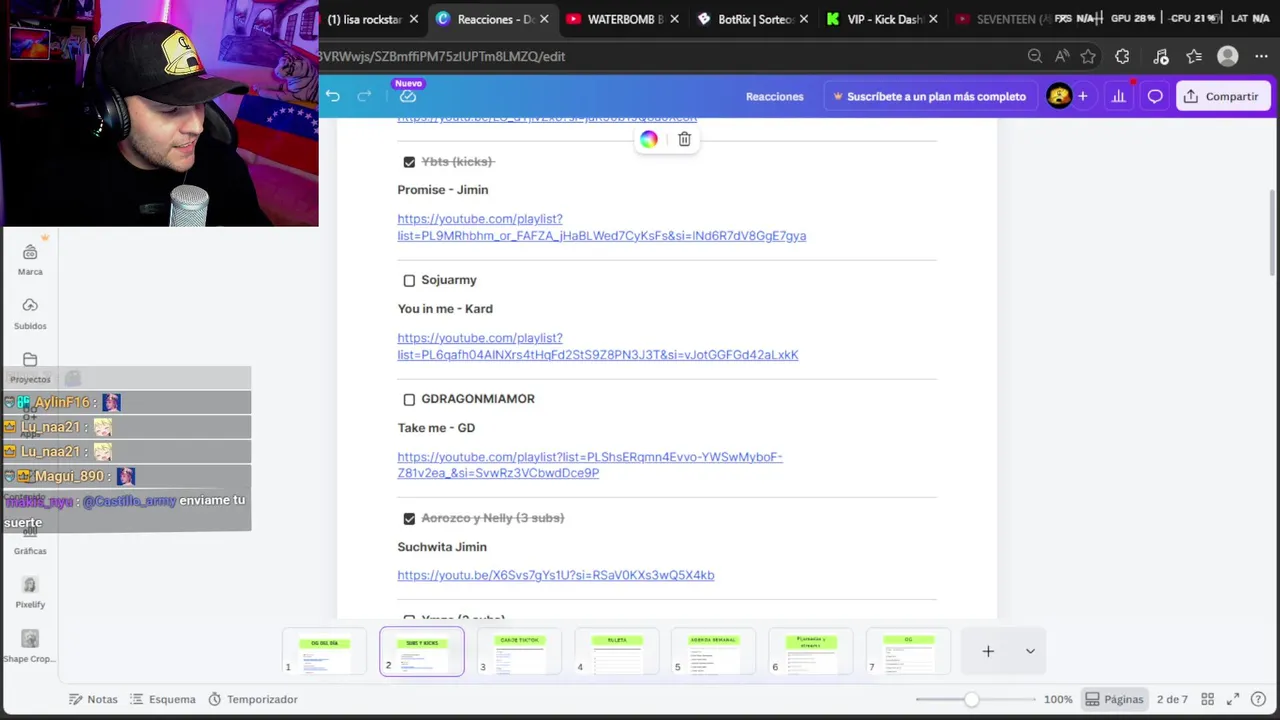Switch to the BotRix Sorteo tab
Screen dimensions: 1280x720
tap(754, 19)
